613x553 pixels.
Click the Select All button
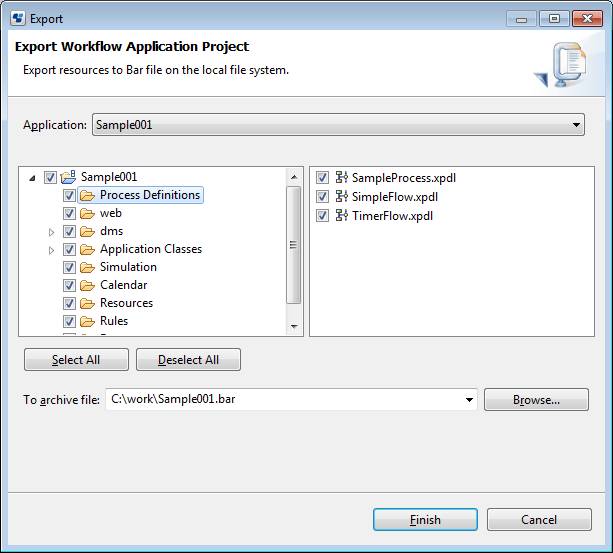point(76,360)
